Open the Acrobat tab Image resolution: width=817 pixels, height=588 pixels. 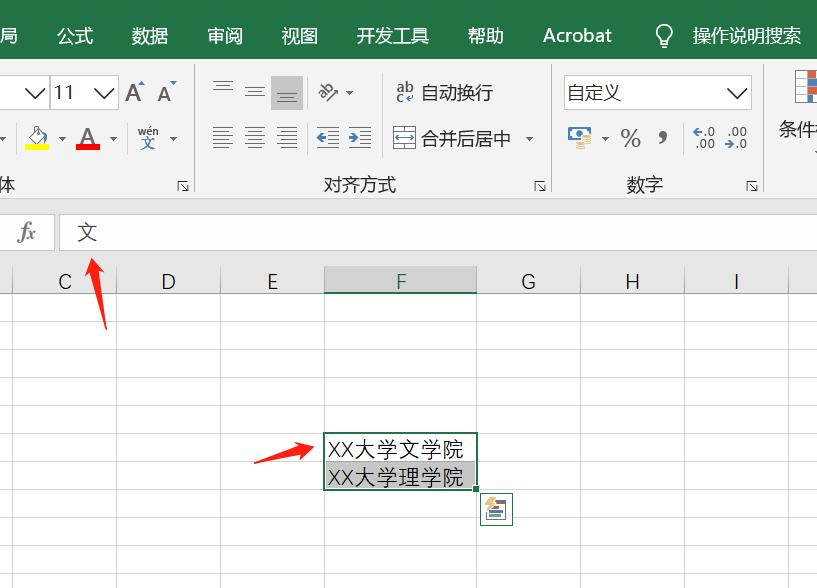577,36
